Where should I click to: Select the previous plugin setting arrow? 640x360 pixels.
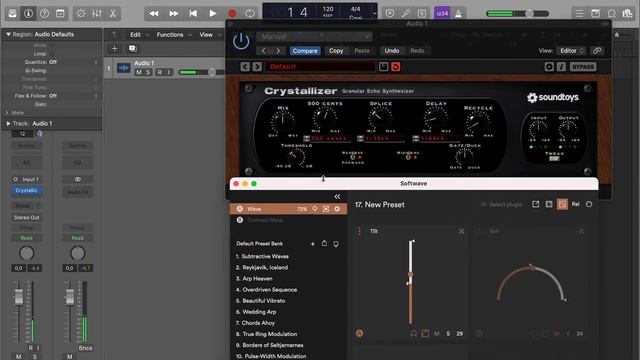(x=263, y=51)
